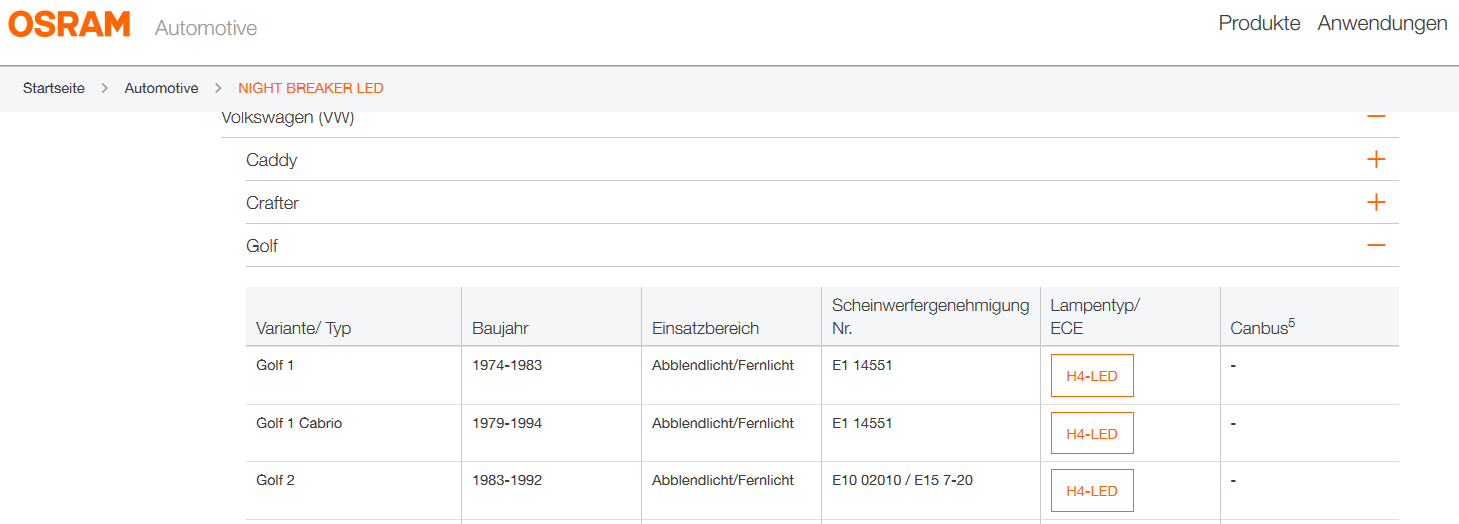Collapse the Golf model row label

262,246
